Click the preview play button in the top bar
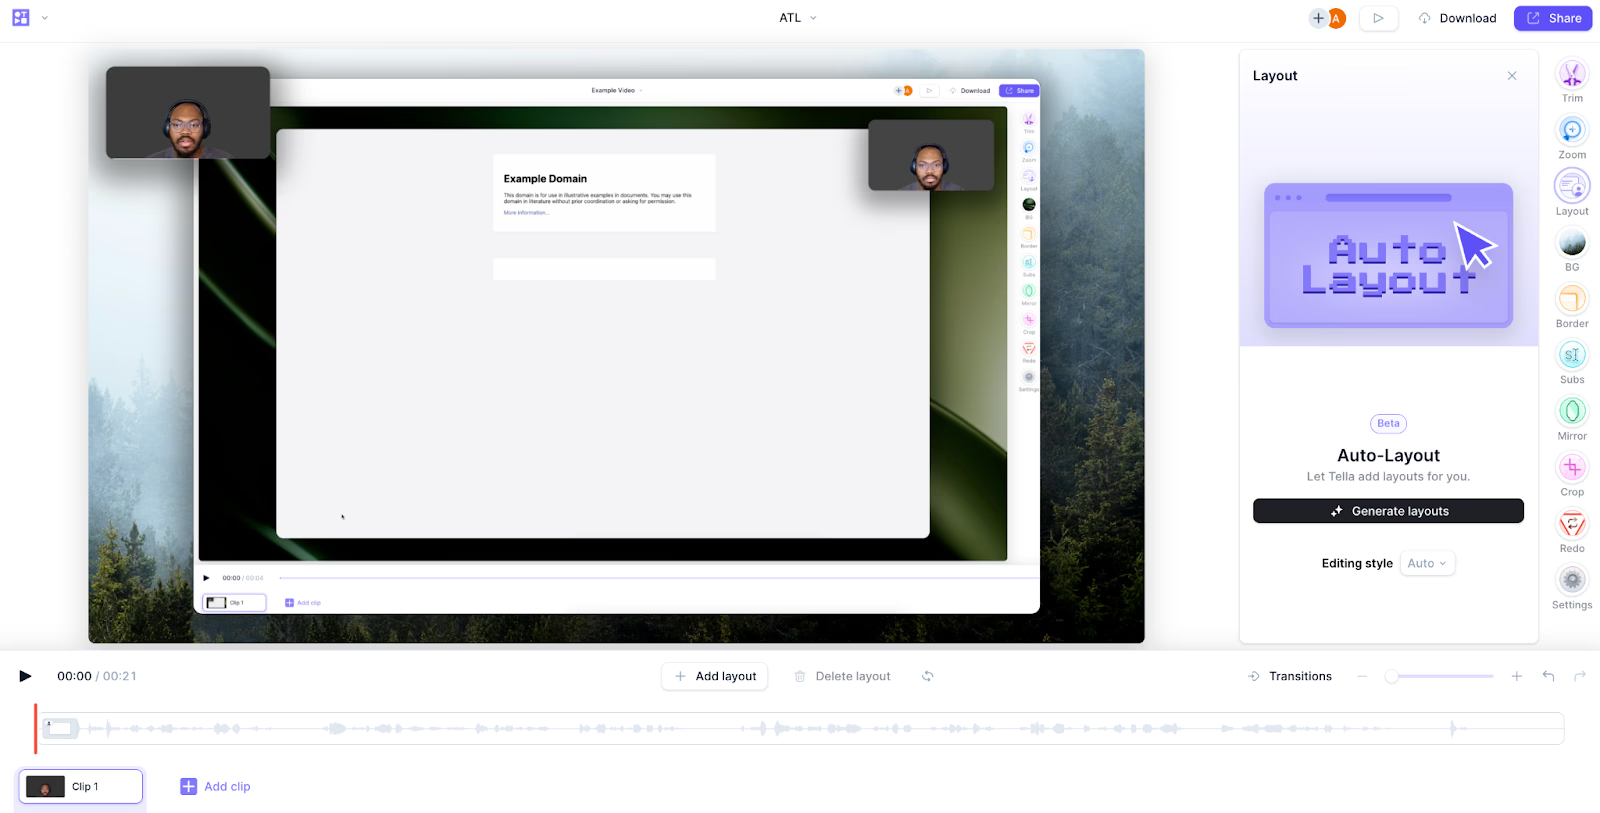Viewport: 1600px width, 813px height. pos(1378,18)
